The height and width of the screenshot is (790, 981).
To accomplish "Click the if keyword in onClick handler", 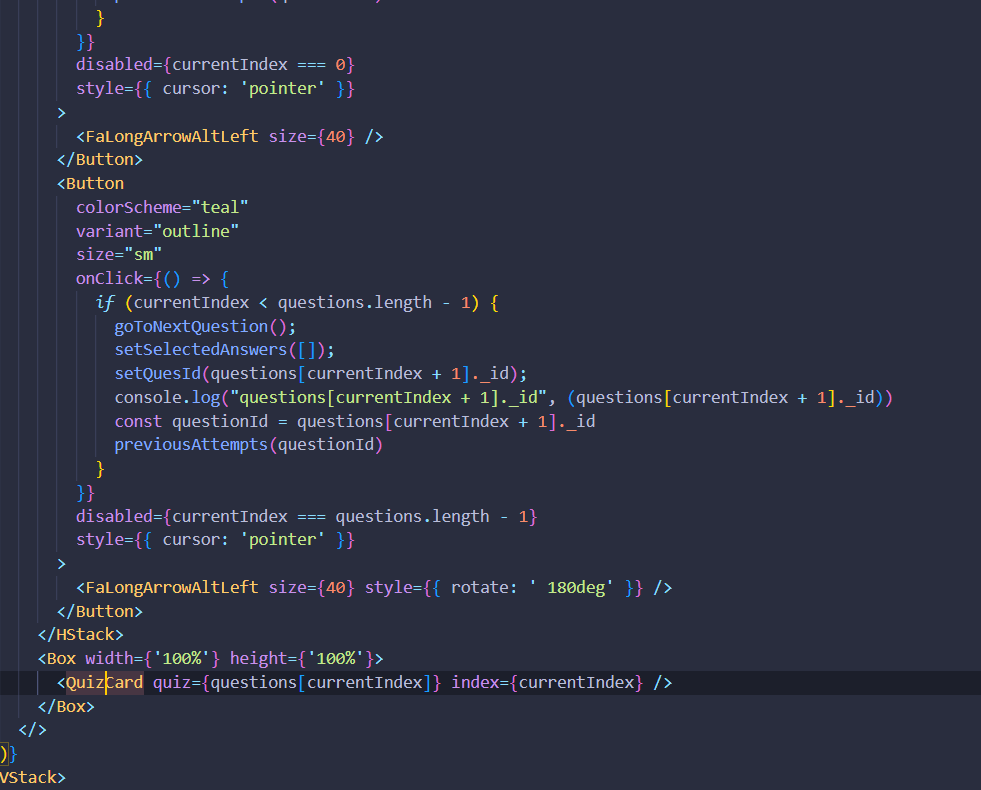I will tap(104, 302).
